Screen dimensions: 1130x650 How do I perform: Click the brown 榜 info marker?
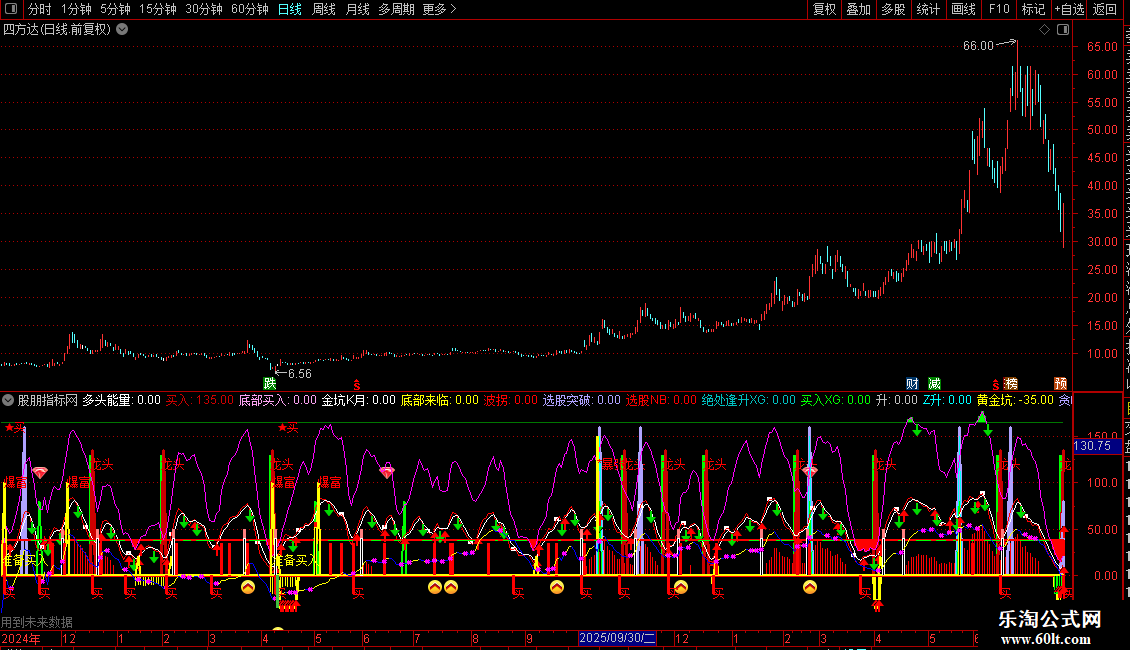(1011, 383)
